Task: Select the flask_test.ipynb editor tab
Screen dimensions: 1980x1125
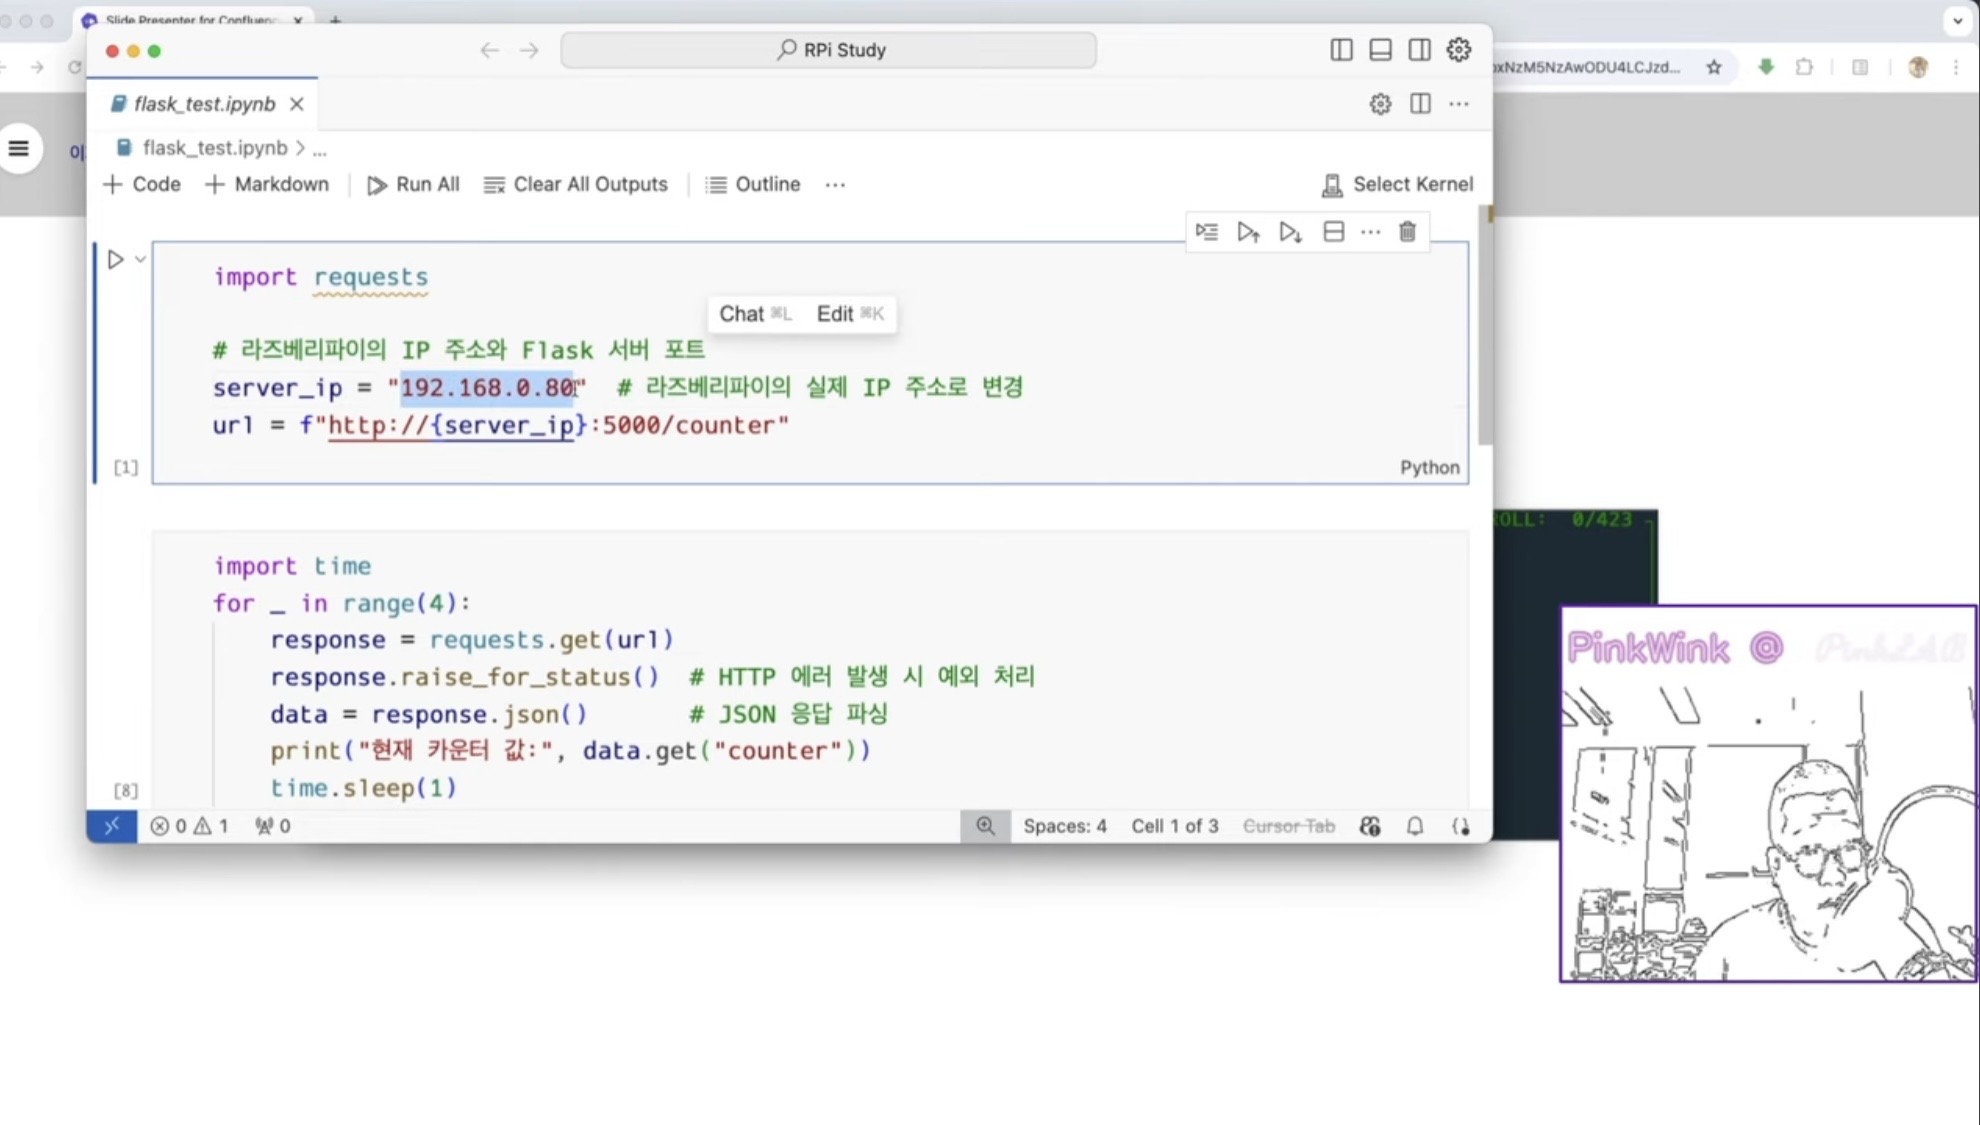Action: point(204,104)
